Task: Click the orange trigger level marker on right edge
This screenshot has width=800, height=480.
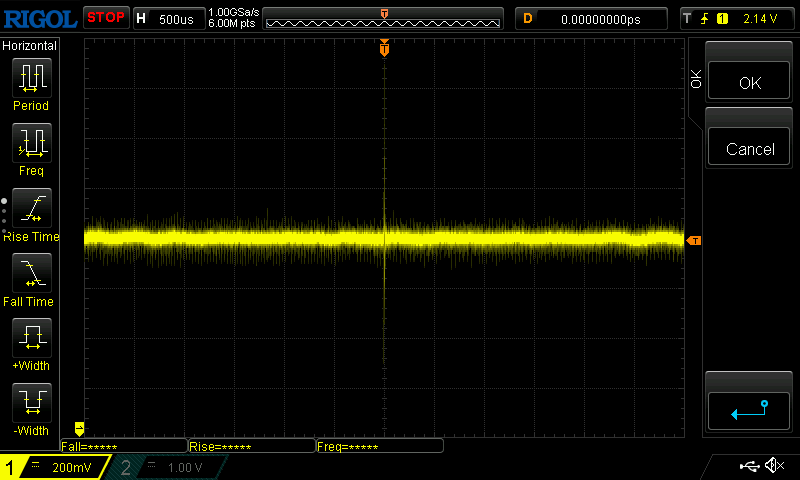Action: [694, 240]
